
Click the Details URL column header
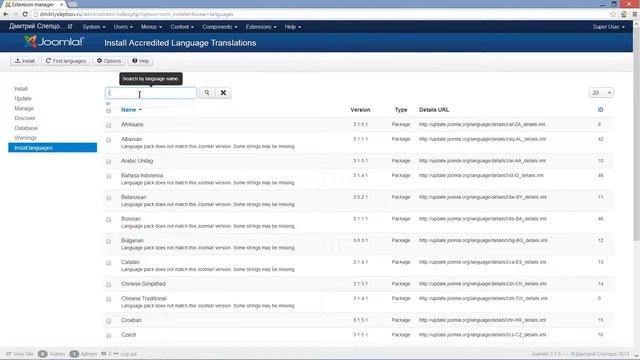click(434, 110)
